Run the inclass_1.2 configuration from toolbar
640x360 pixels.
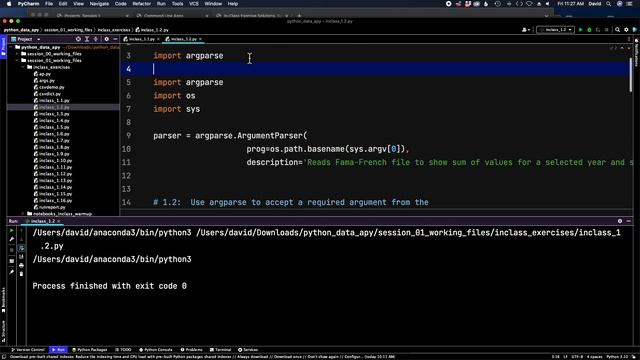tap(580, 30)
